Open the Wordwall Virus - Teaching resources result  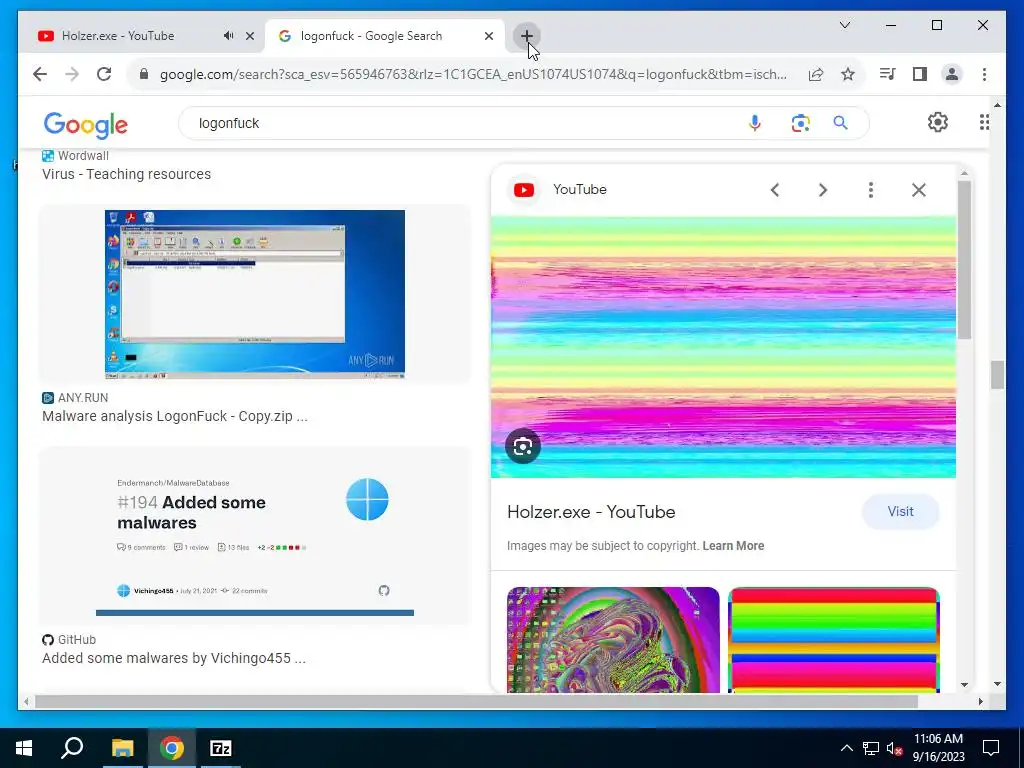(126, 174)
